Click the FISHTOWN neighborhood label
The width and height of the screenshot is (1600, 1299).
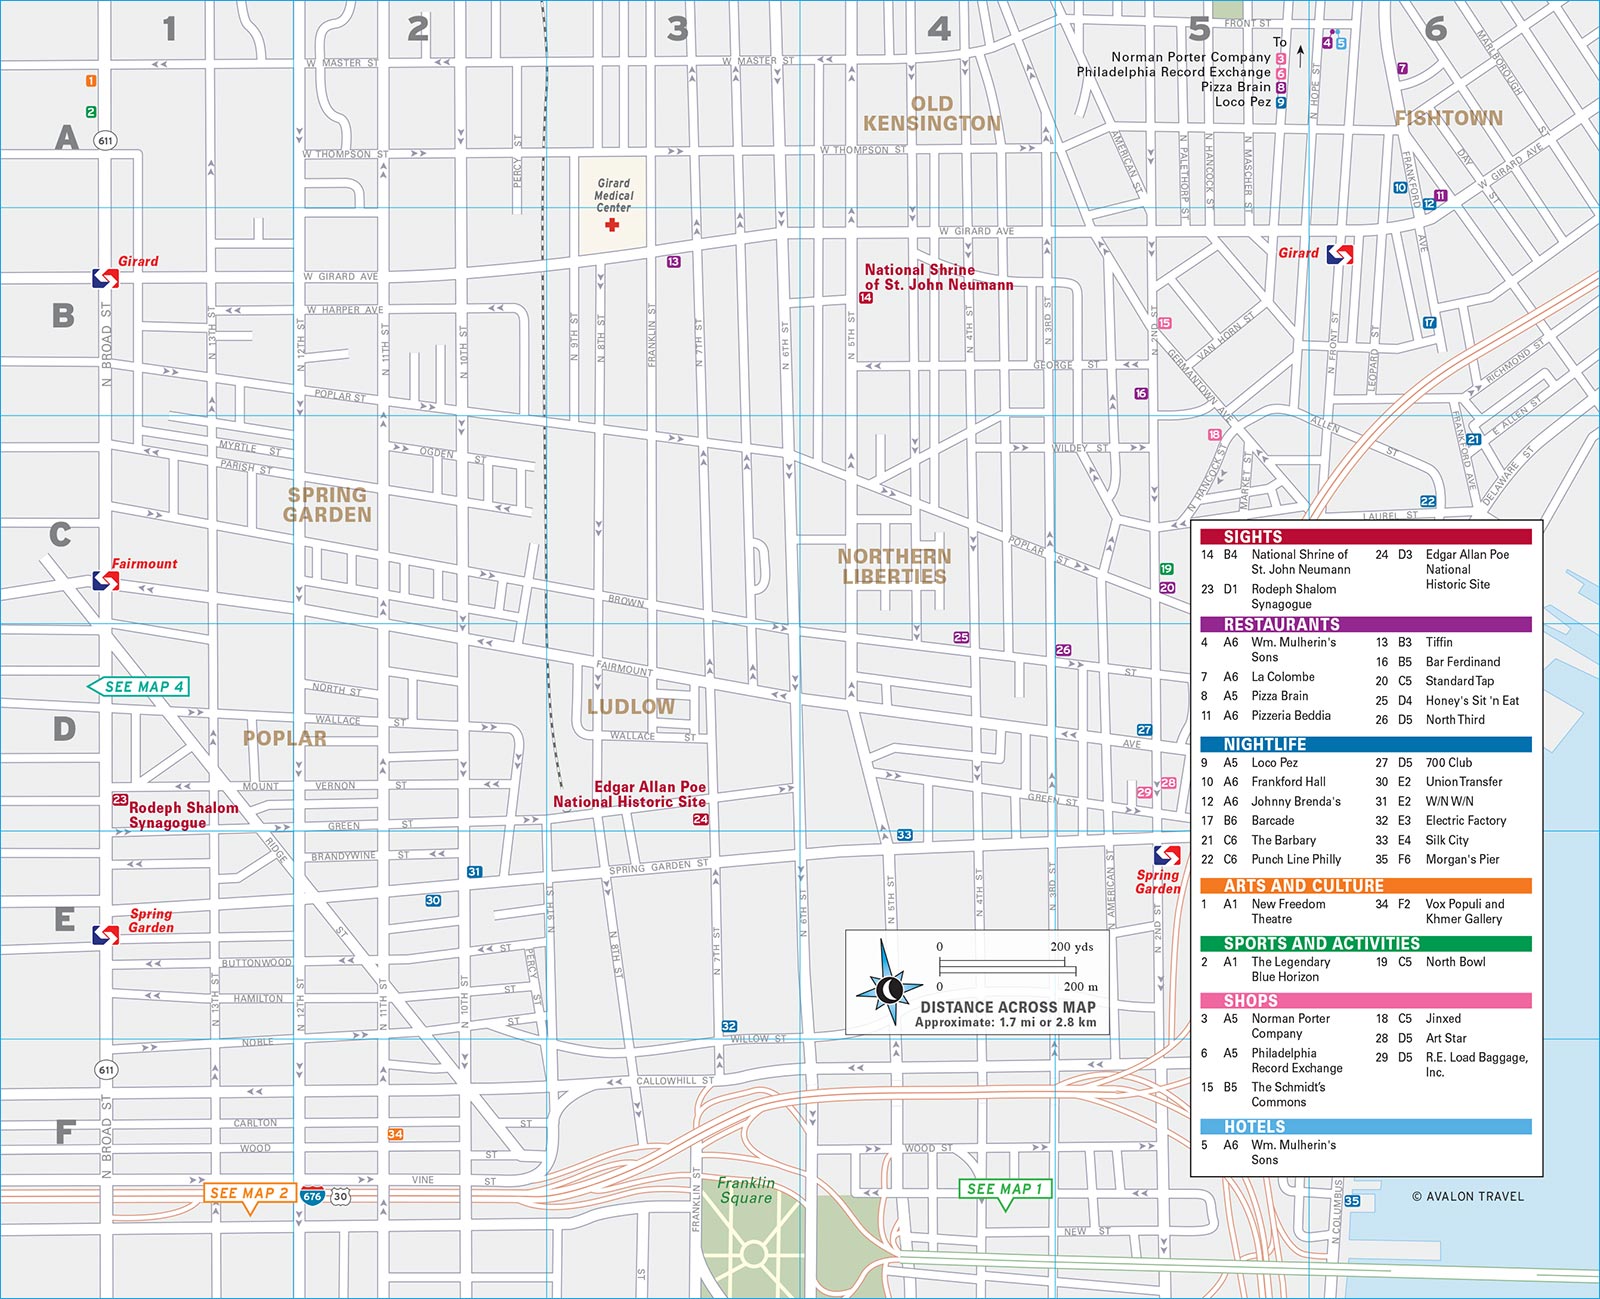1449,118
